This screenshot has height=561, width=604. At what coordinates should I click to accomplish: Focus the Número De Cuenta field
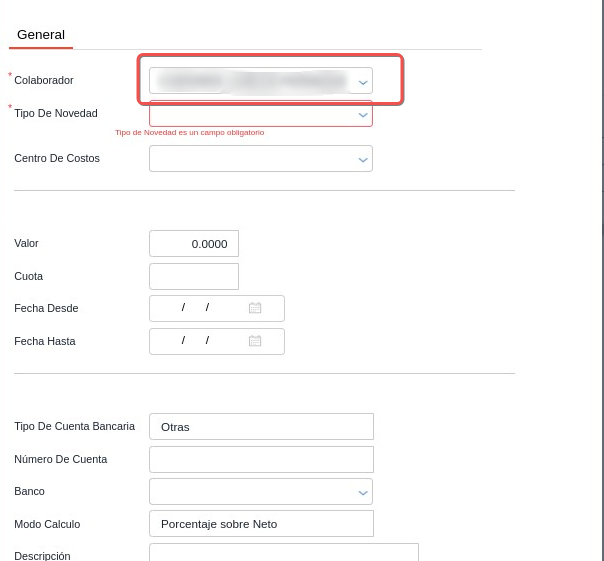coord(261,460)
